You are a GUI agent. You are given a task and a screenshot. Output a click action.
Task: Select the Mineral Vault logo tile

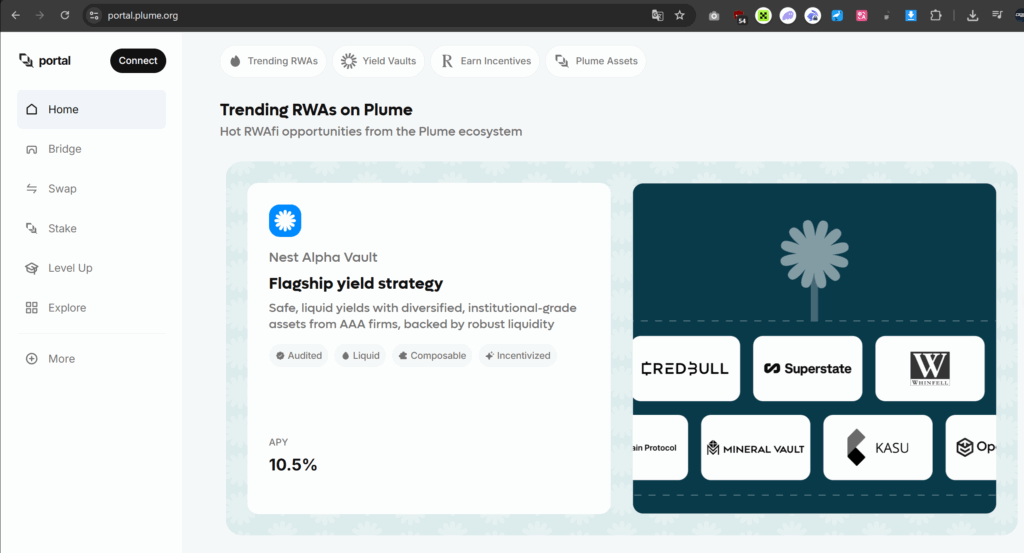tap(756, 448)
